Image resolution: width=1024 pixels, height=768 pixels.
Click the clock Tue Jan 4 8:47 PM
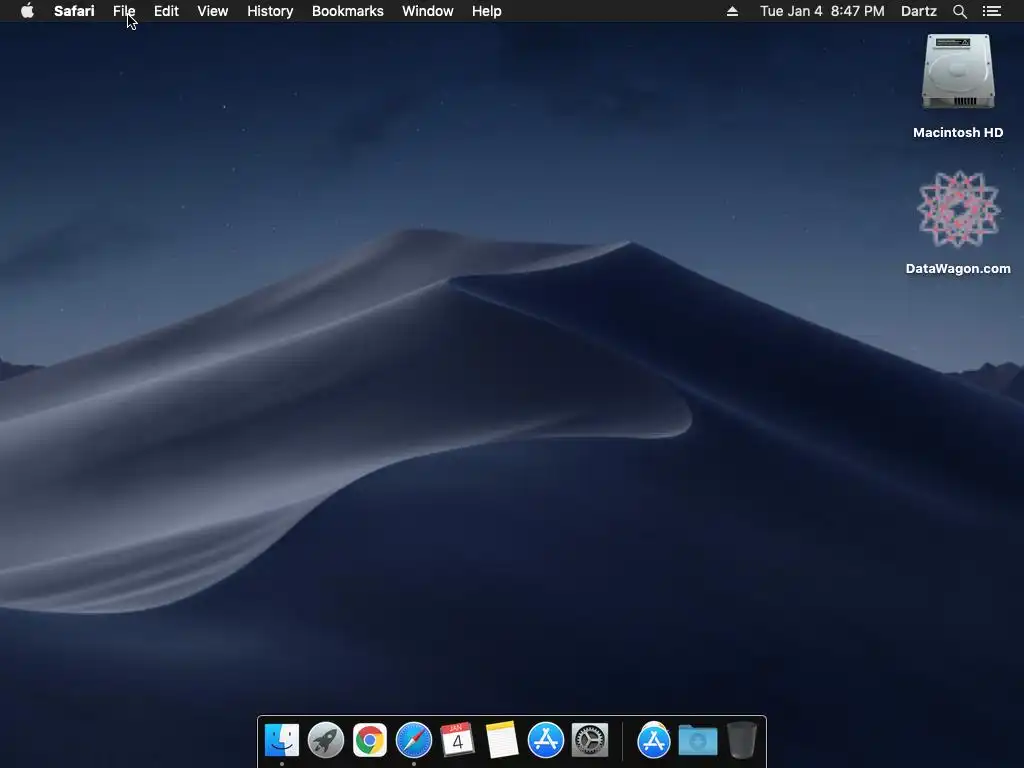coord(822,11)
